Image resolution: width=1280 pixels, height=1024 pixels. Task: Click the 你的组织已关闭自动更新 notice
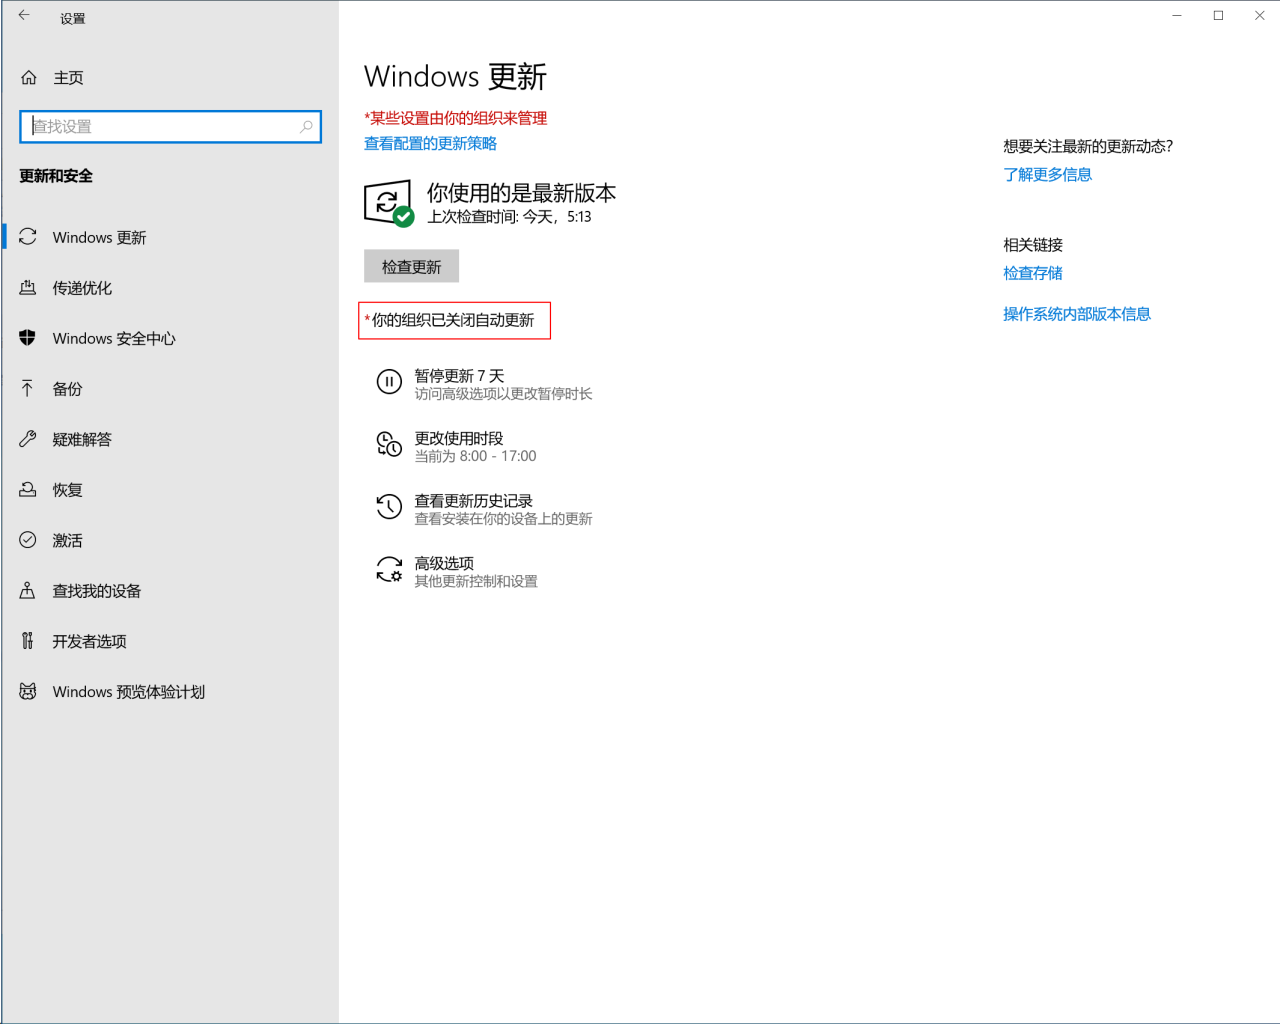point(454,320)
